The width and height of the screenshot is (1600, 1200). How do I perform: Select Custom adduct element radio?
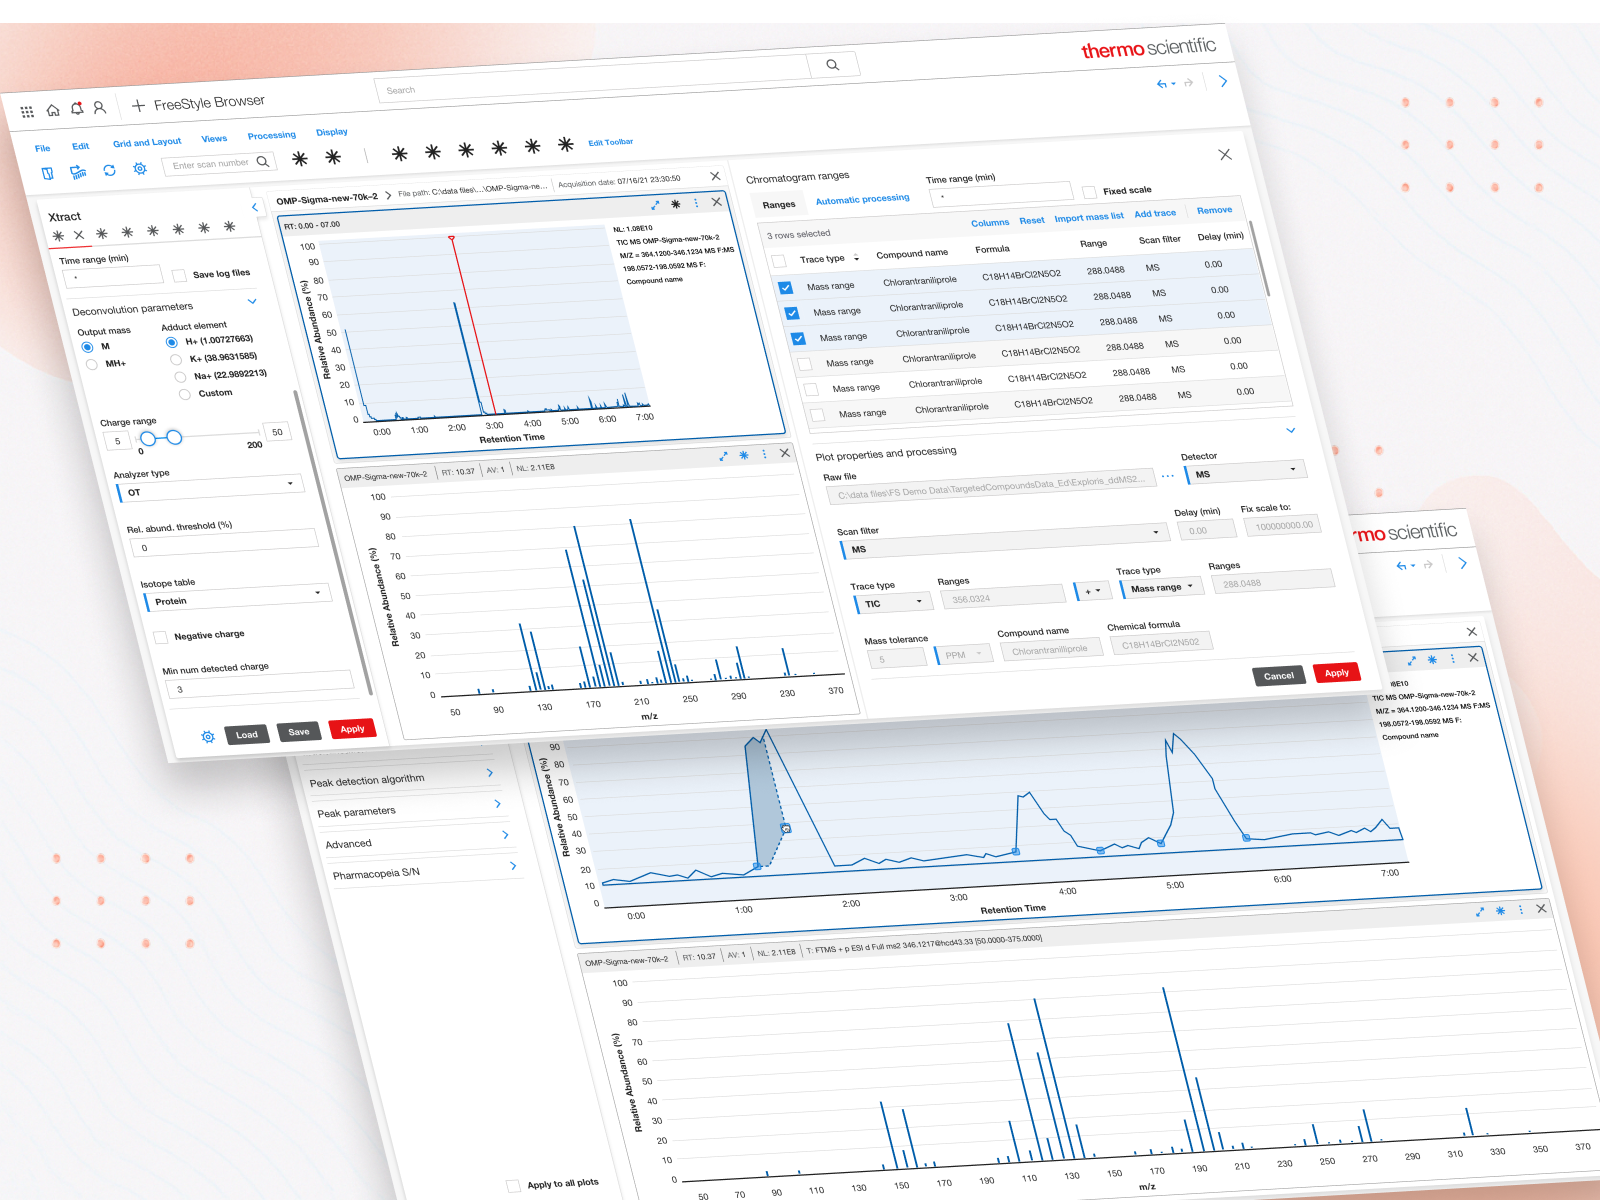click(x=184, y=395)
